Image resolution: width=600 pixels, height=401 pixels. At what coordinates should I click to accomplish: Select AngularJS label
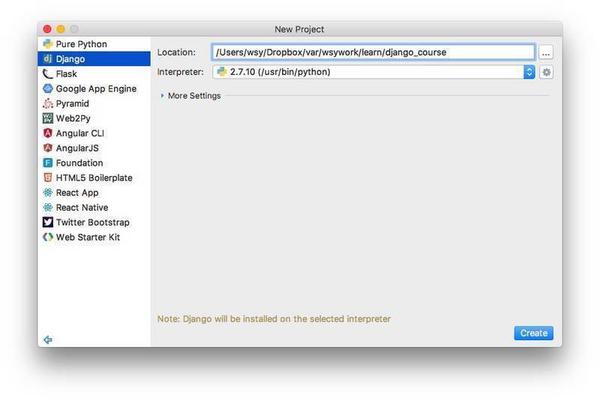[77, 148]
